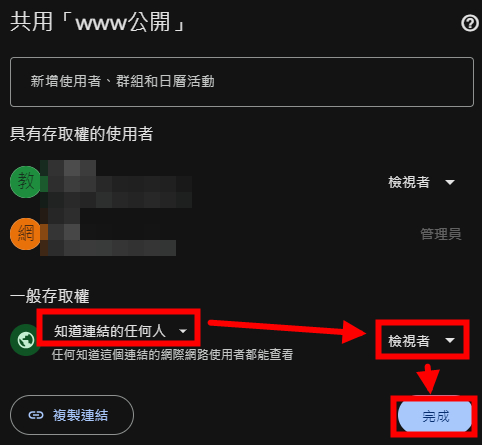This screenshot has width=482, height=445.
Task: Click the link chain icon in 複製連結
Action: coord(36,415)
